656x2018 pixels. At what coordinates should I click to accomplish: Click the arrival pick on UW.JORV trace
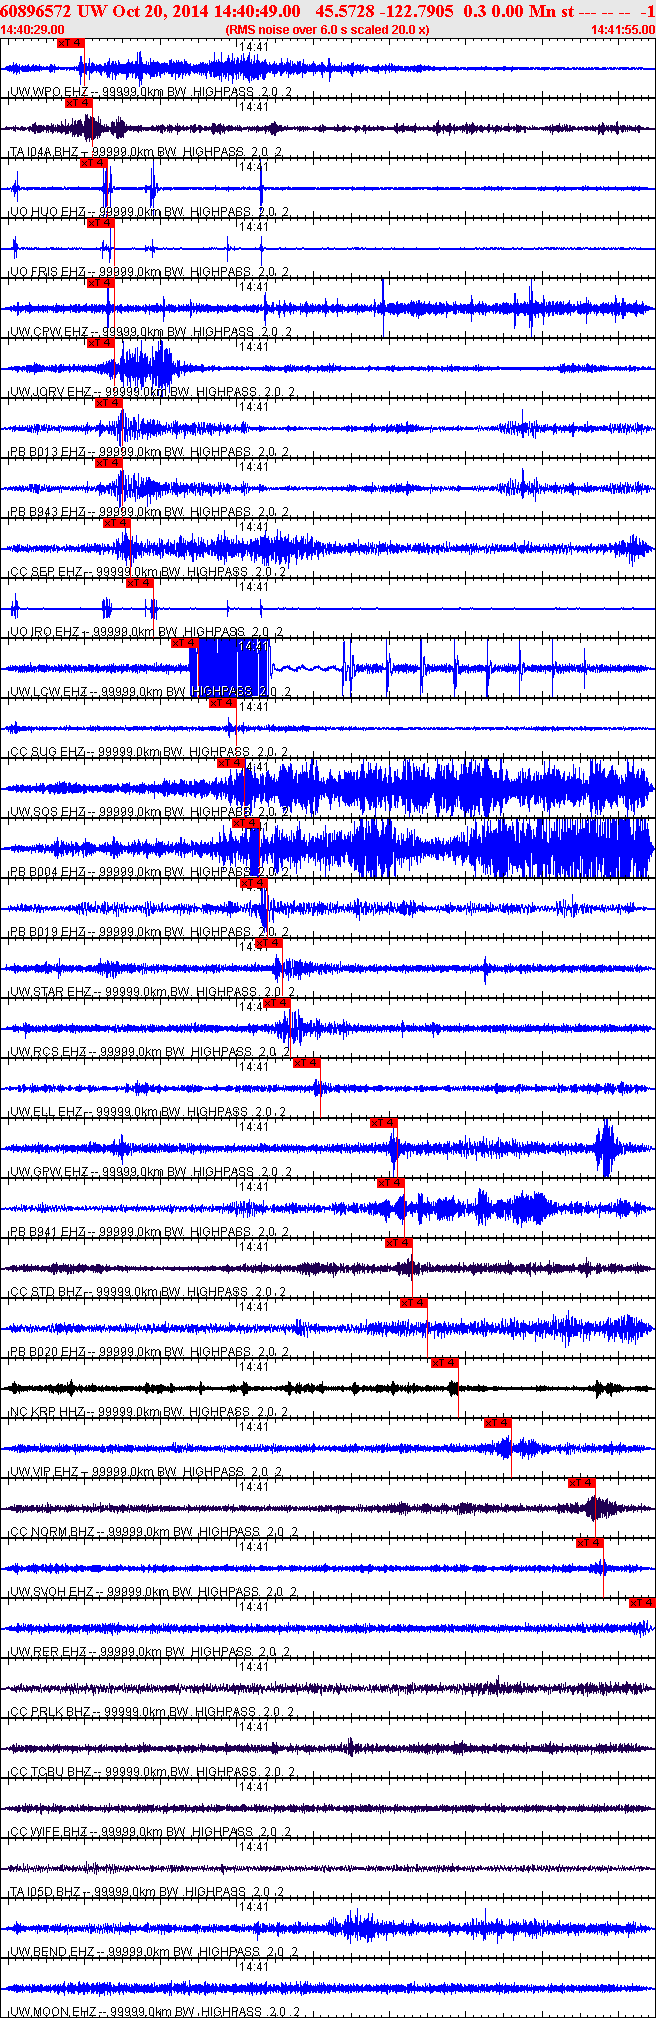coord(101,343)
